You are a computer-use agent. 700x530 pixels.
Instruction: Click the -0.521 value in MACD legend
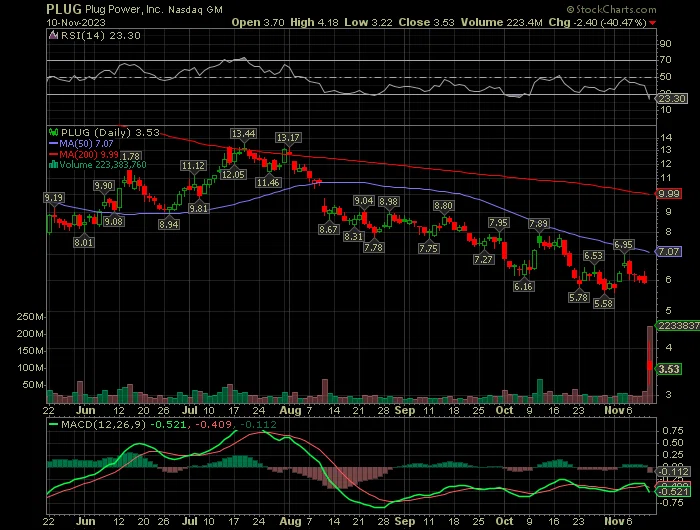pos(168,424)
